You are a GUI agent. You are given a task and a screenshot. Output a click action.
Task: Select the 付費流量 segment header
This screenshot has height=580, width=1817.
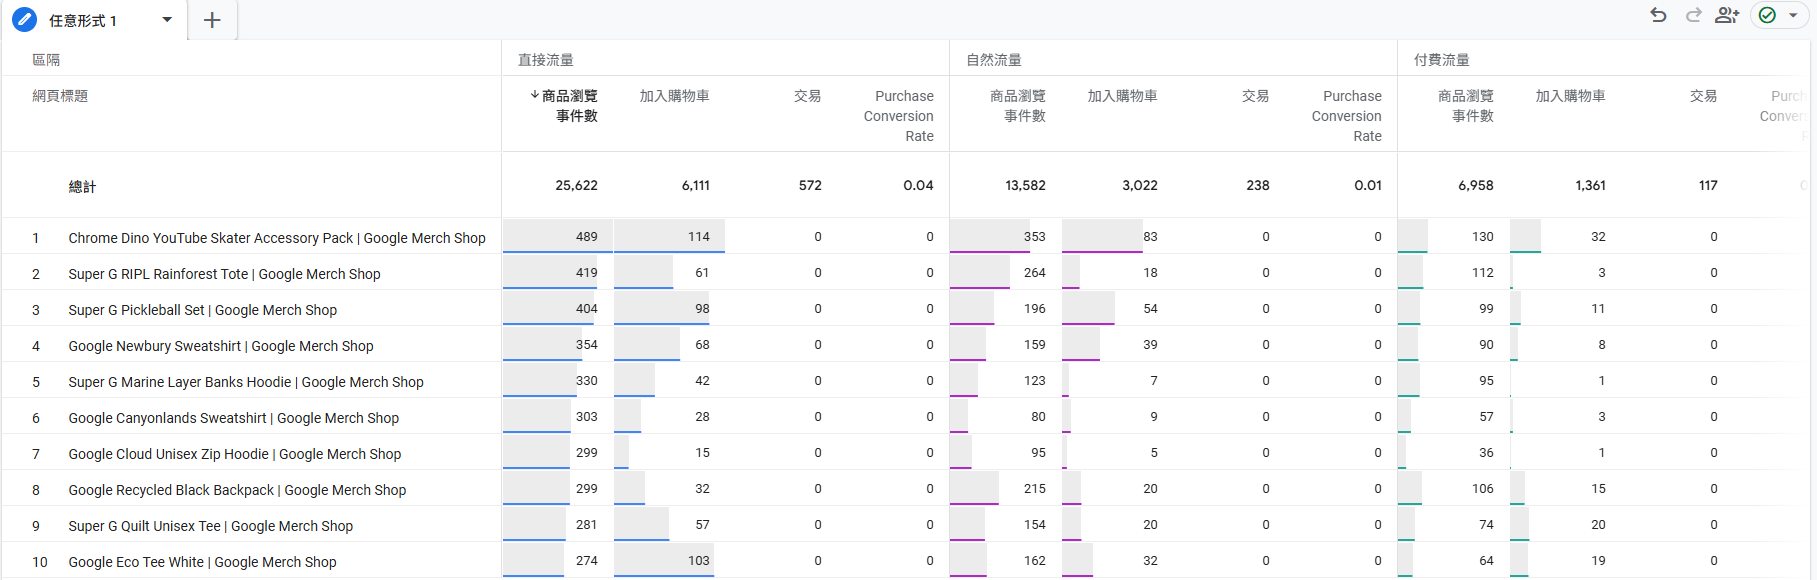point(1442,60)
